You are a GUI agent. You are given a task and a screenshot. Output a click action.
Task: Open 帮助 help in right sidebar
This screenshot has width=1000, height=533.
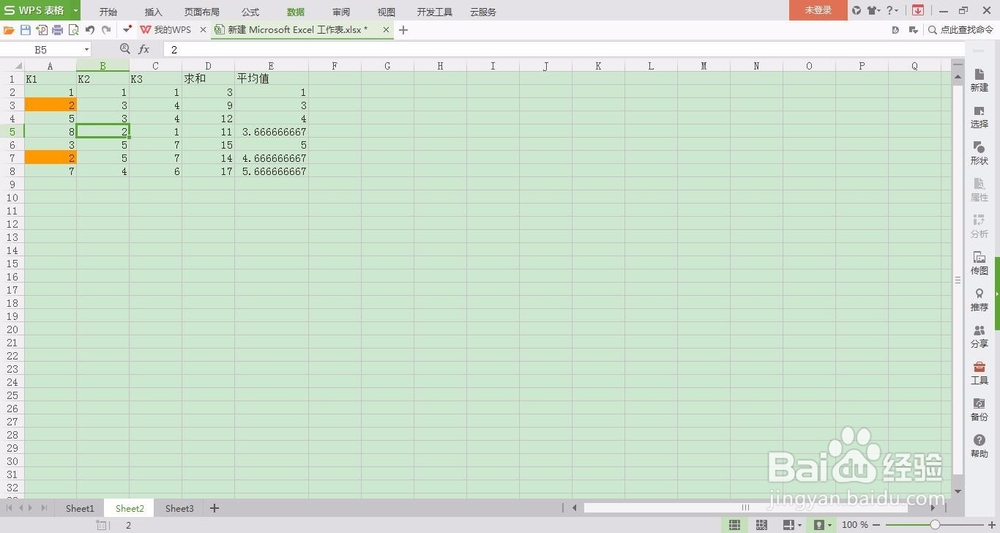(x=979, y=446)
